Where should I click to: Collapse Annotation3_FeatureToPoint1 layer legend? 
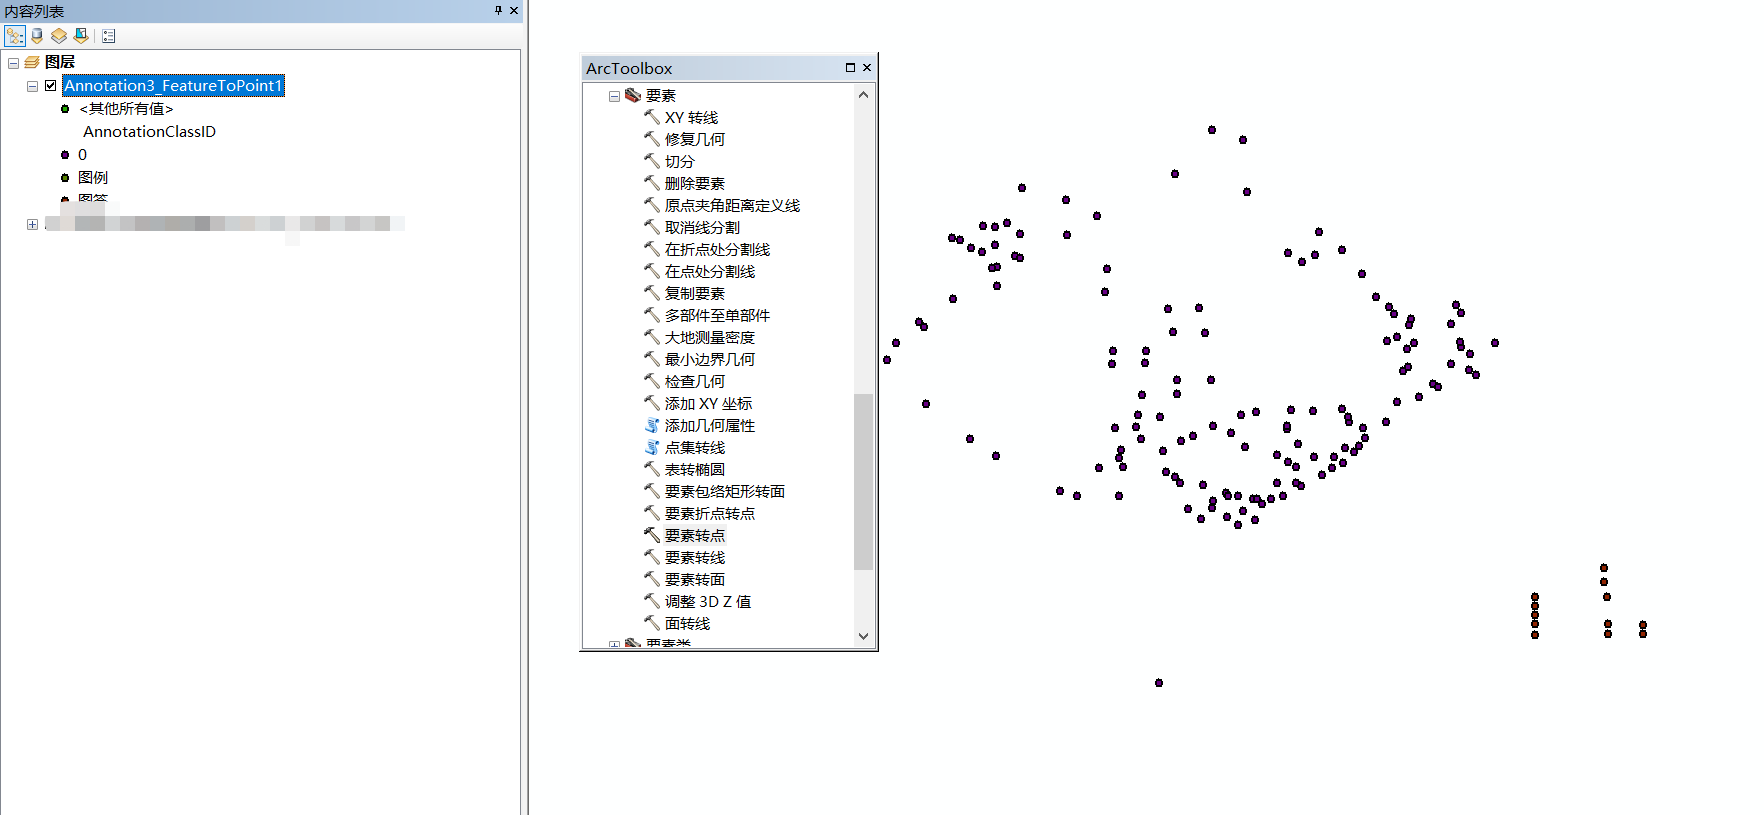pyautogui.click(x=32, y=86)
